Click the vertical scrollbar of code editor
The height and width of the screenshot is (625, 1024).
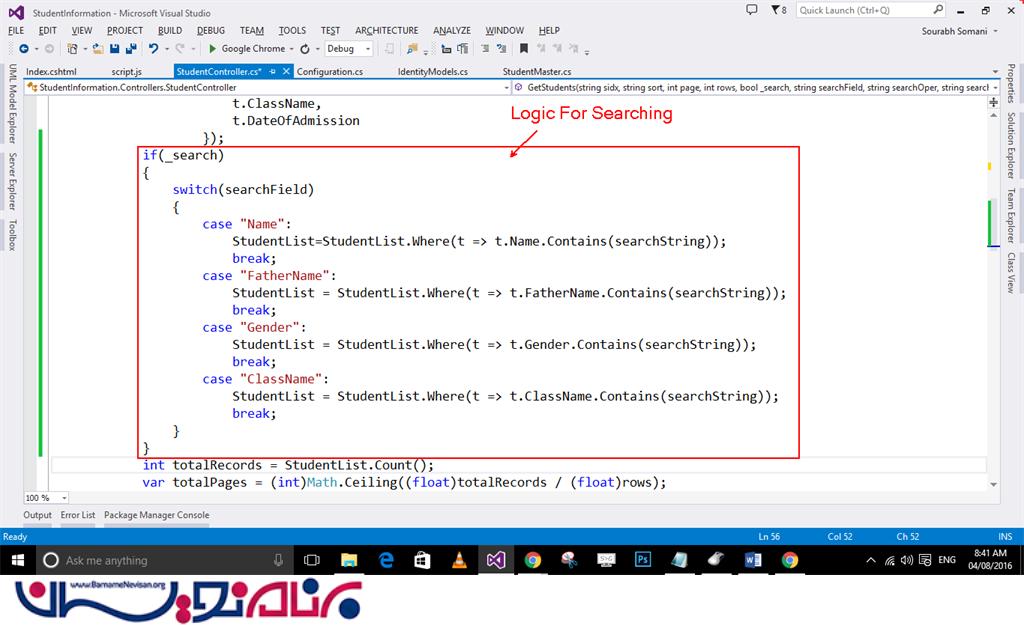[992, 300]
